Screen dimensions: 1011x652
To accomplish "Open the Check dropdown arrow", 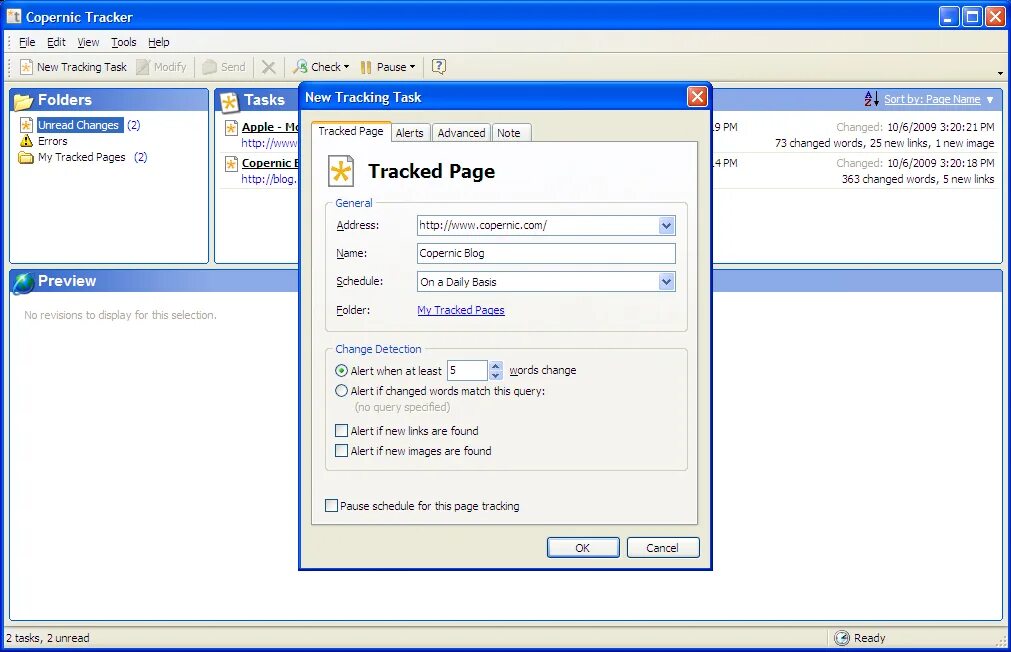I will click(346, 67).
